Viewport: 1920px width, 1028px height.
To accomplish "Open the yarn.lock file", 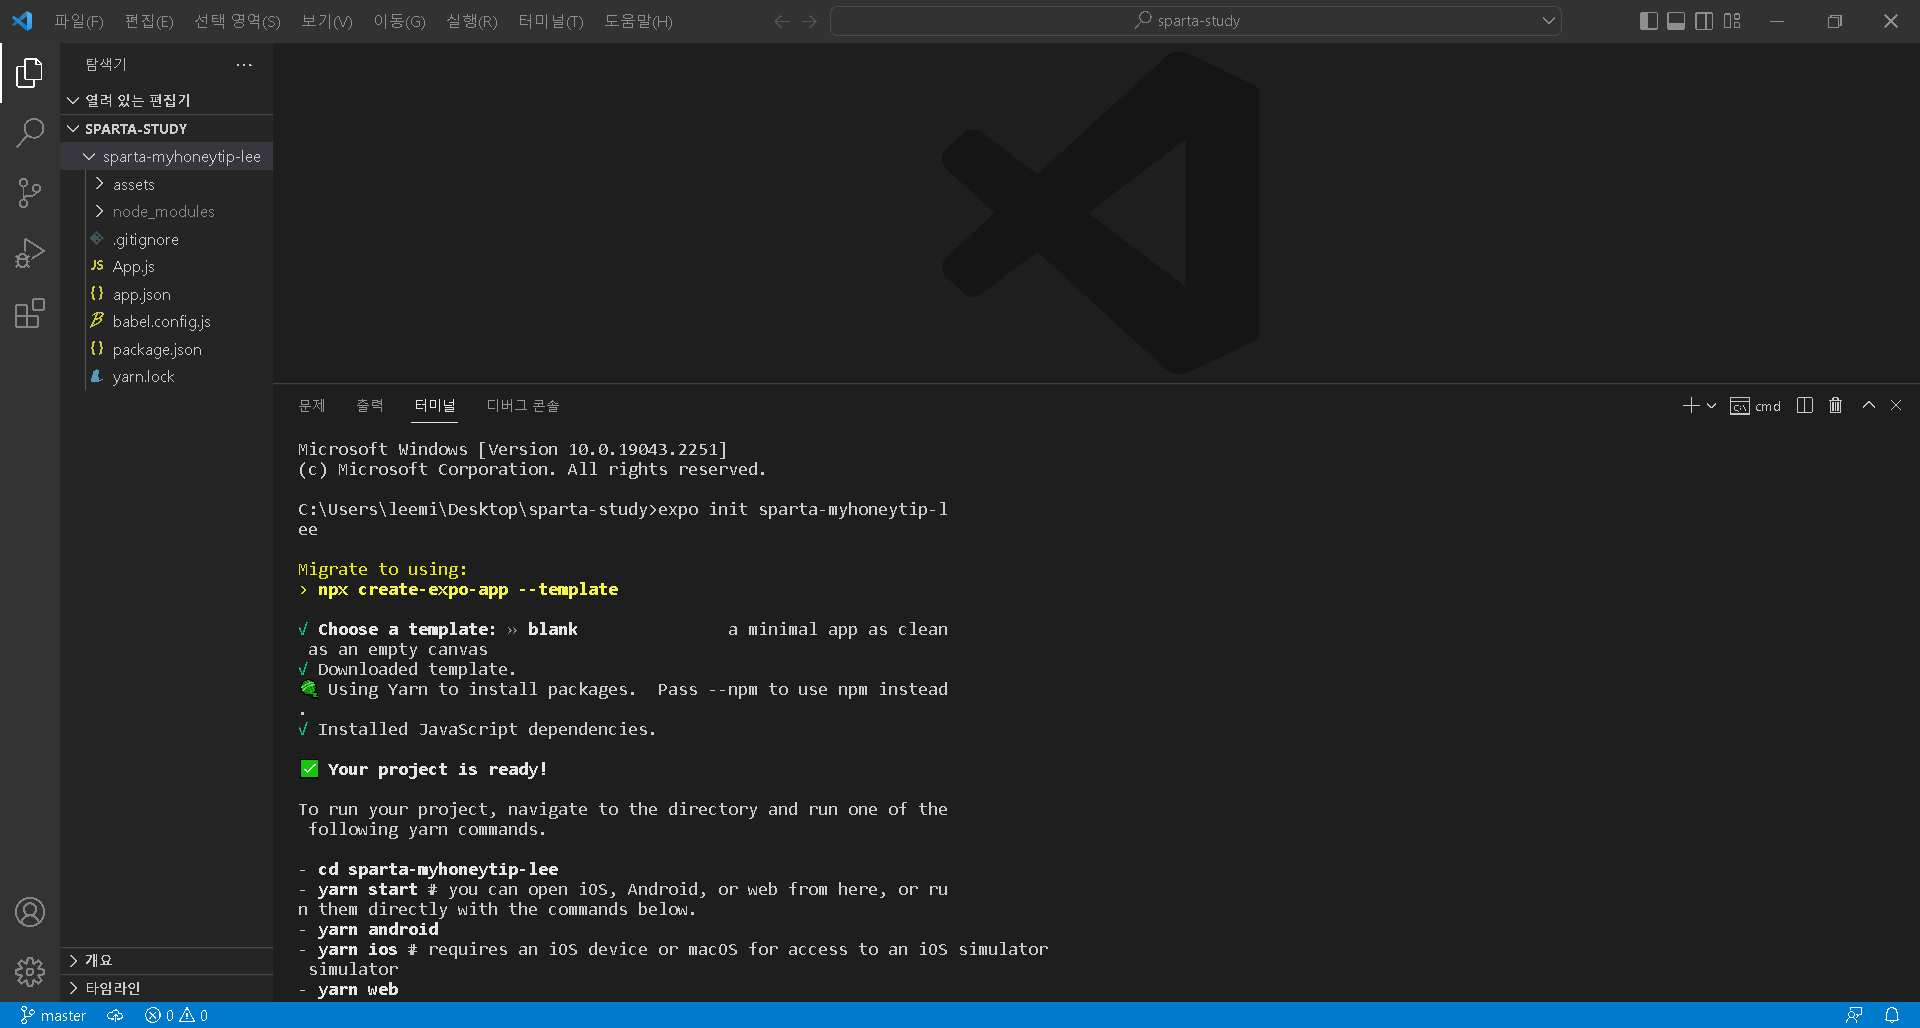I will click(166, 377).
